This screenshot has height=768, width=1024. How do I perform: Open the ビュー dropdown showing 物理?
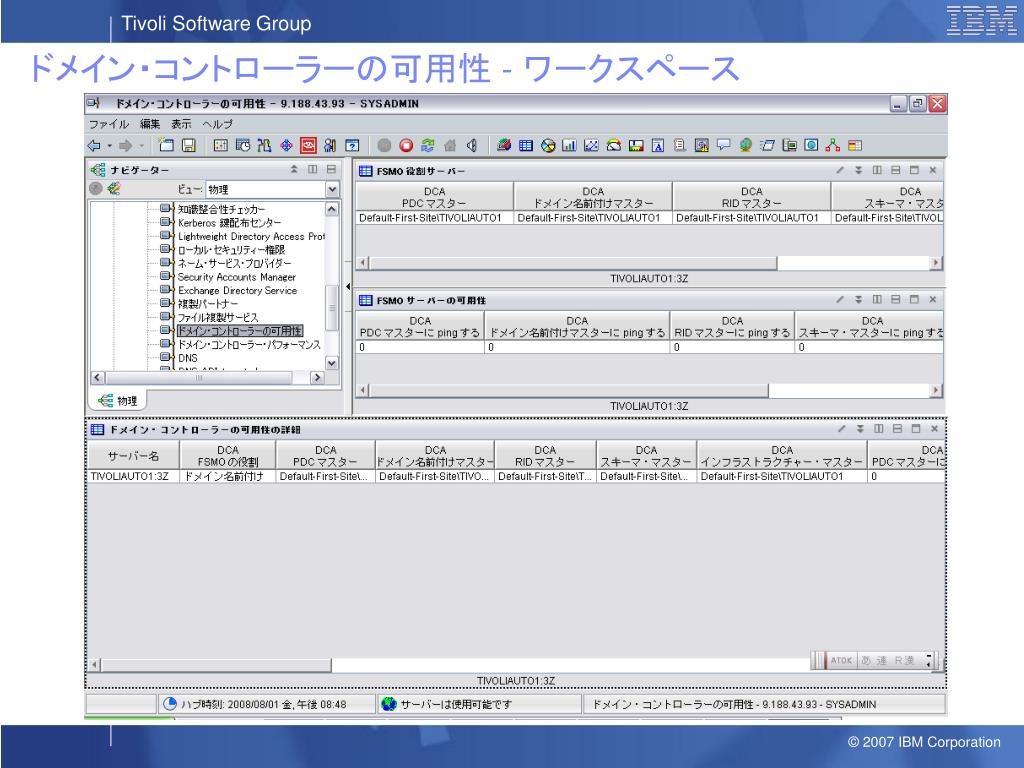tap(332, 189)
